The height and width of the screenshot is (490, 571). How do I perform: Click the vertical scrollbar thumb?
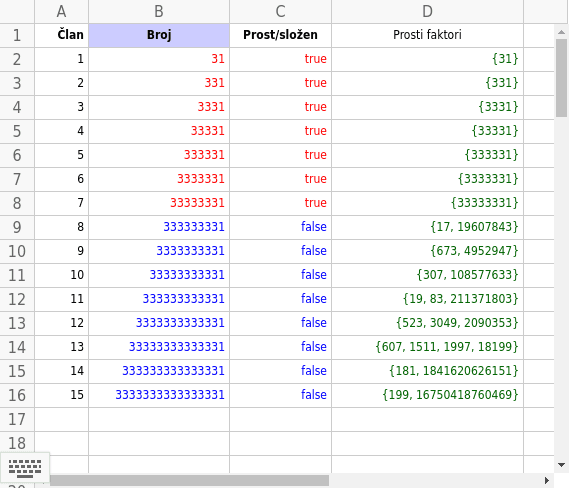point(561,78)
